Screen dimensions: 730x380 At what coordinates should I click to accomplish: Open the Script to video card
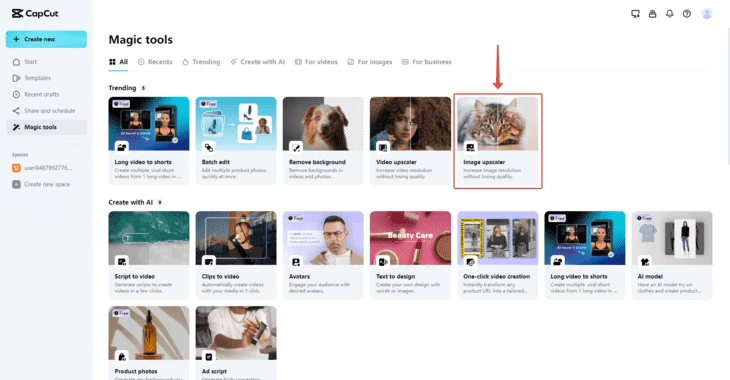[x=149, y=255]
